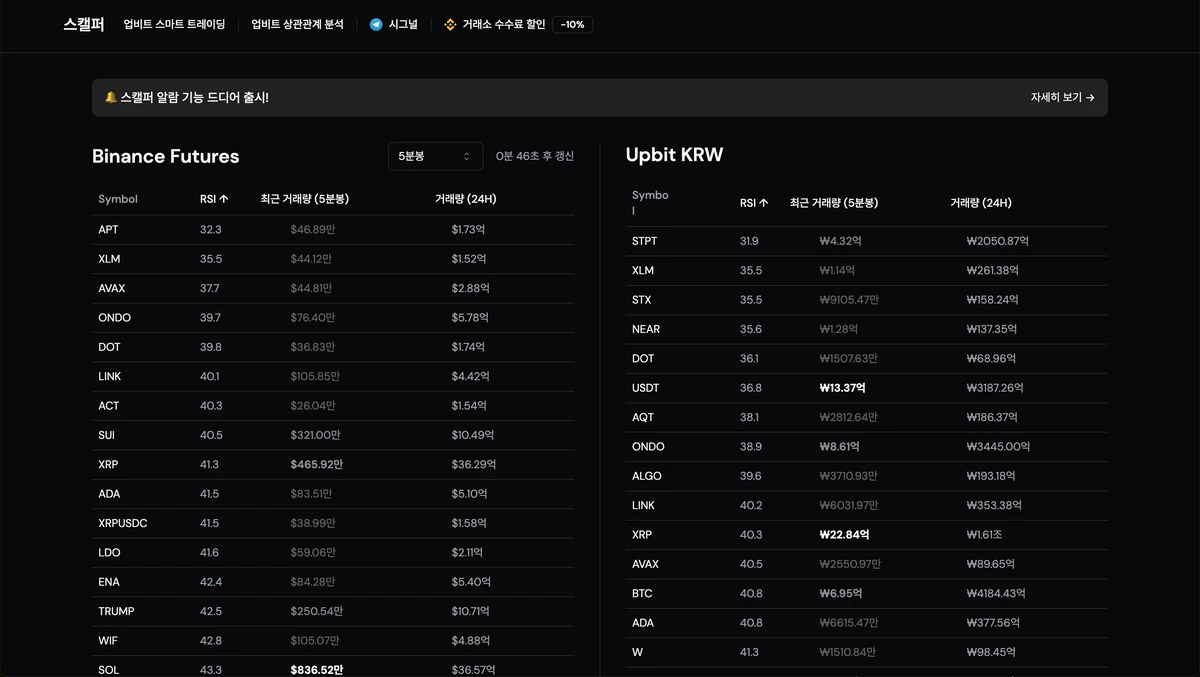Select DOT row in Upbit KRW
1200x677 pixels.
point(867,358)
